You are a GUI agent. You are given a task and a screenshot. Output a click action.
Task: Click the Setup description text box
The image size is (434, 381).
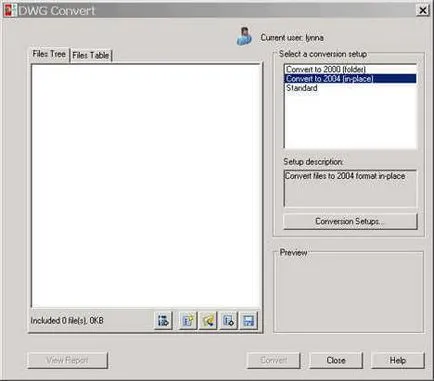350,189
